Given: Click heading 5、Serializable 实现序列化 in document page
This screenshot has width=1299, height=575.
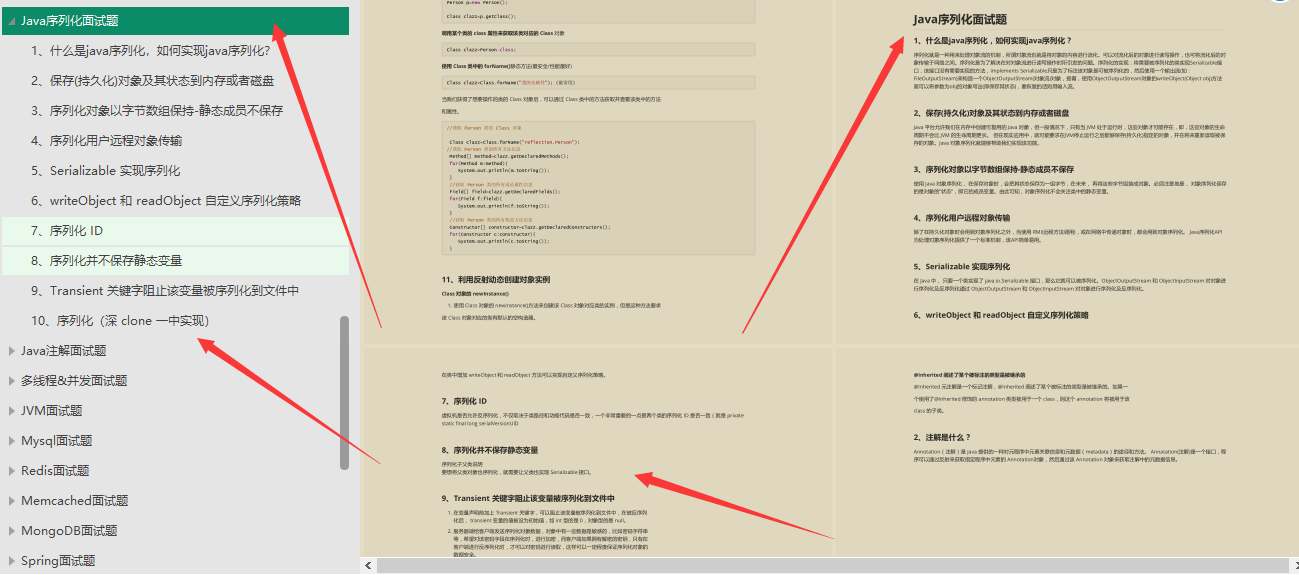Looking at the screenshot, I should coord(960,267).
